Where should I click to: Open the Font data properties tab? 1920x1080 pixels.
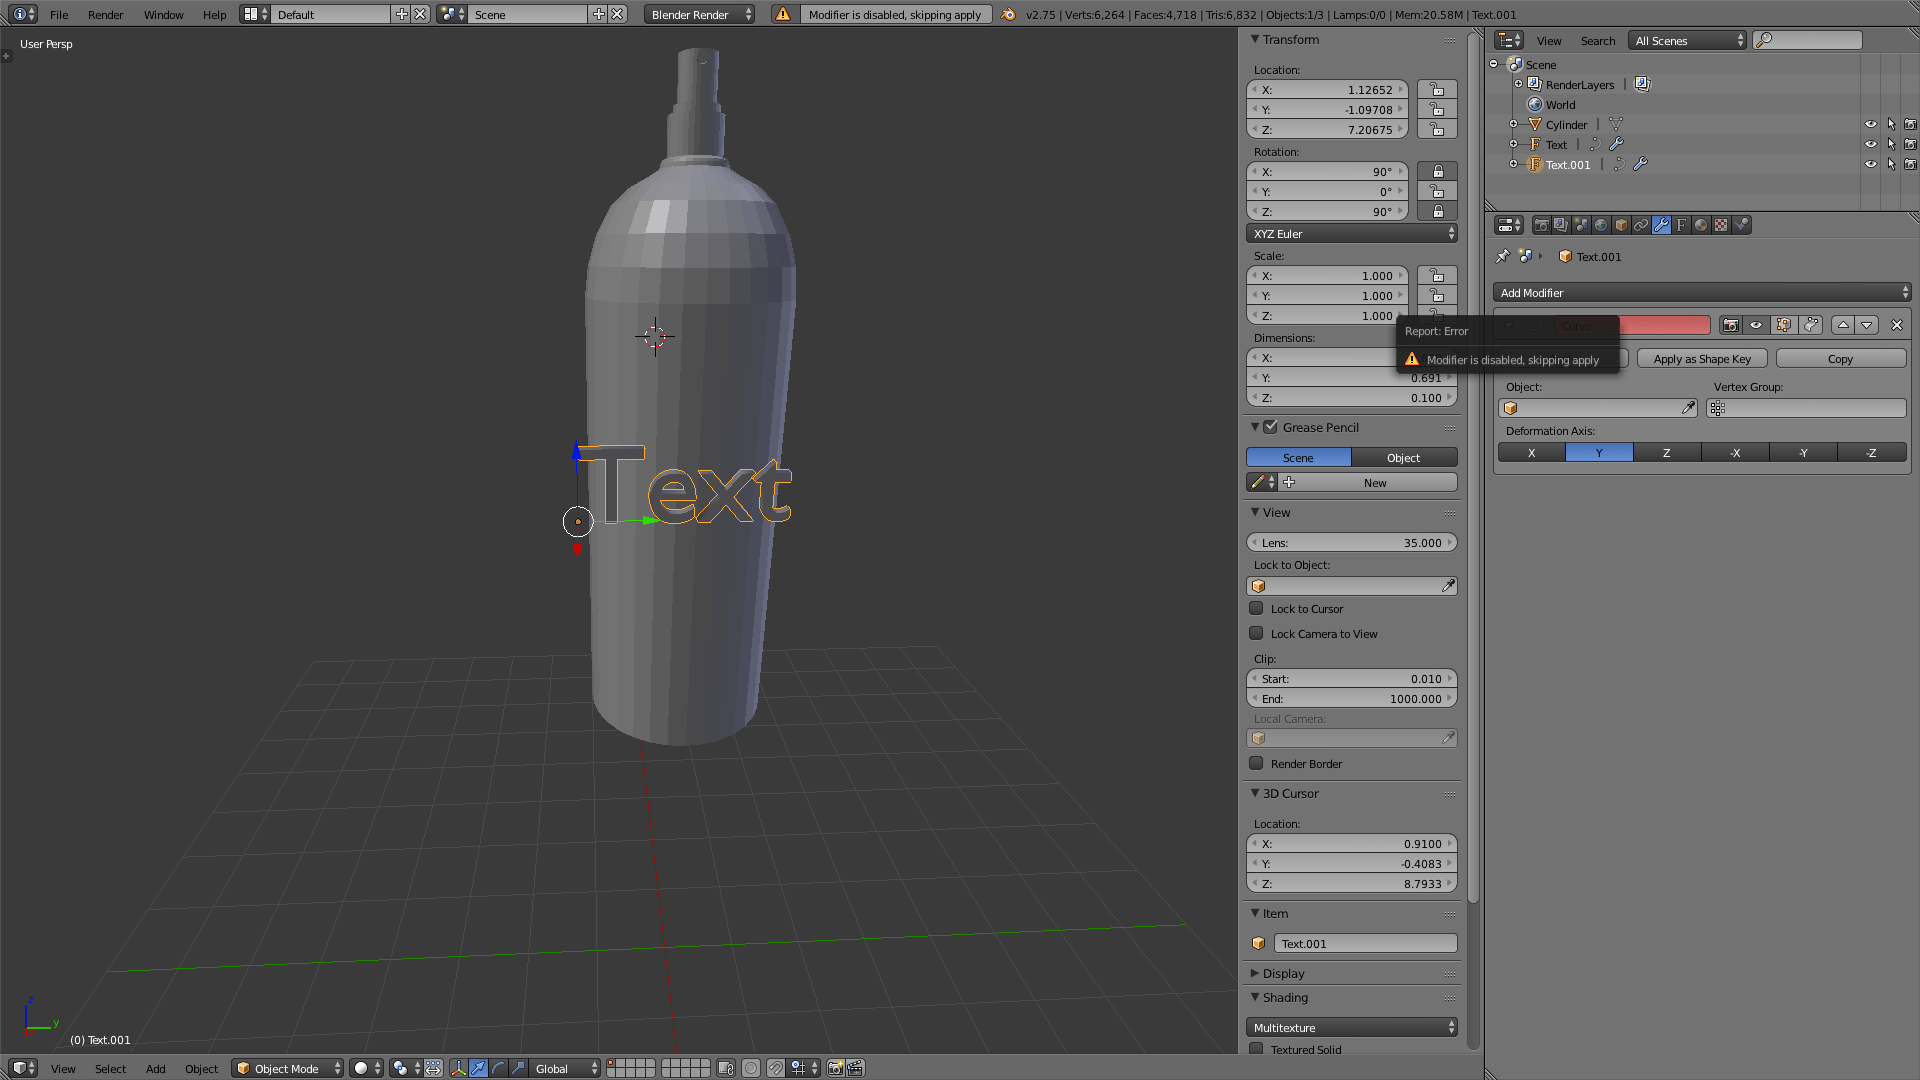(1681, 225)
